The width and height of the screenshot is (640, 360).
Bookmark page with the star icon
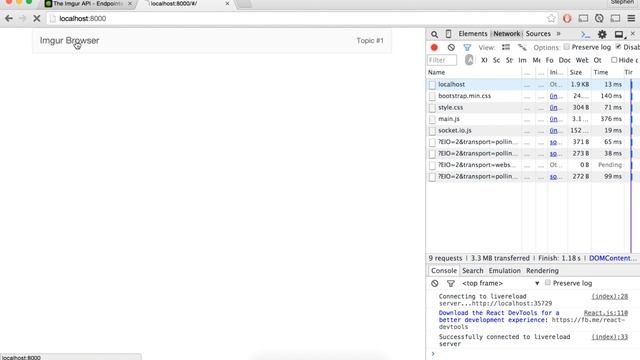click(551, 18)
